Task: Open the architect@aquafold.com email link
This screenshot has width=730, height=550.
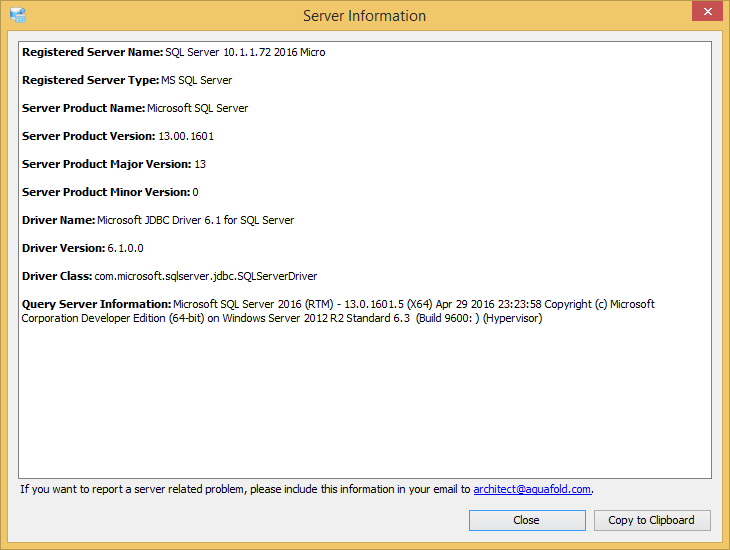Action: [x=532, y=489]
